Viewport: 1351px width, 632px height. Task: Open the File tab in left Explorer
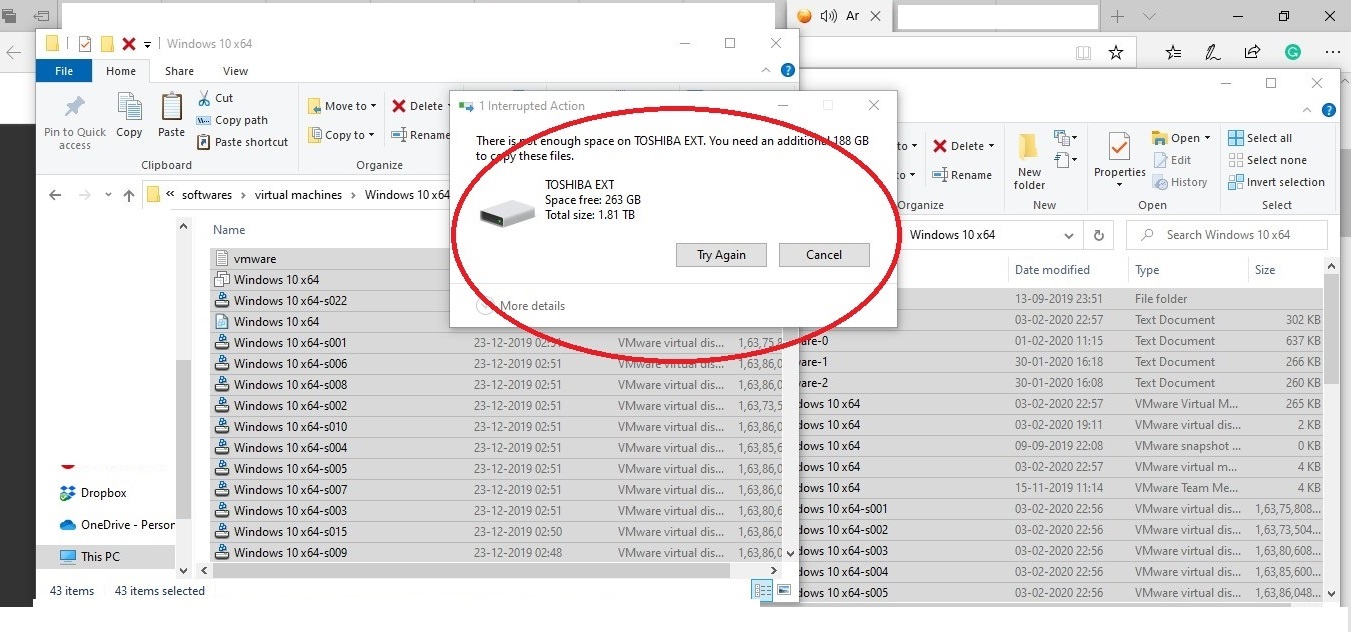pos(64,71)
